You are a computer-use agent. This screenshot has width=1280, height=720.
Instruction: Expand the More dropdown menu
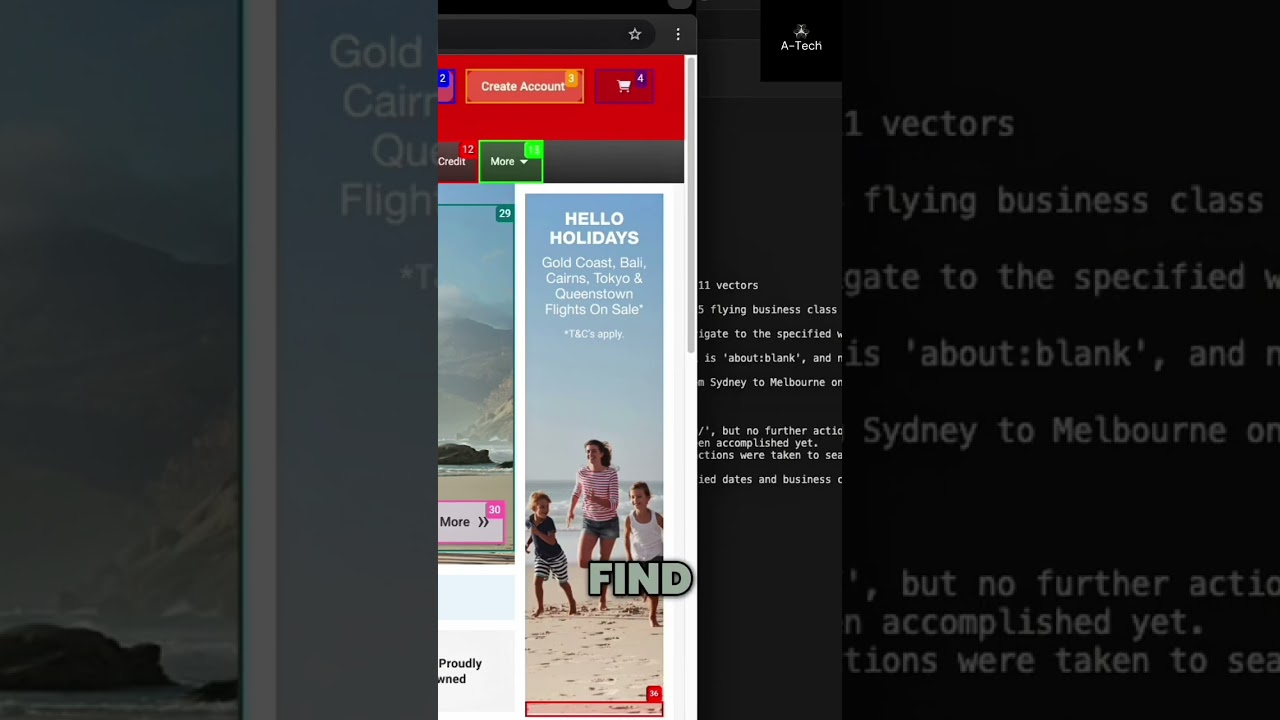point(510,161)
